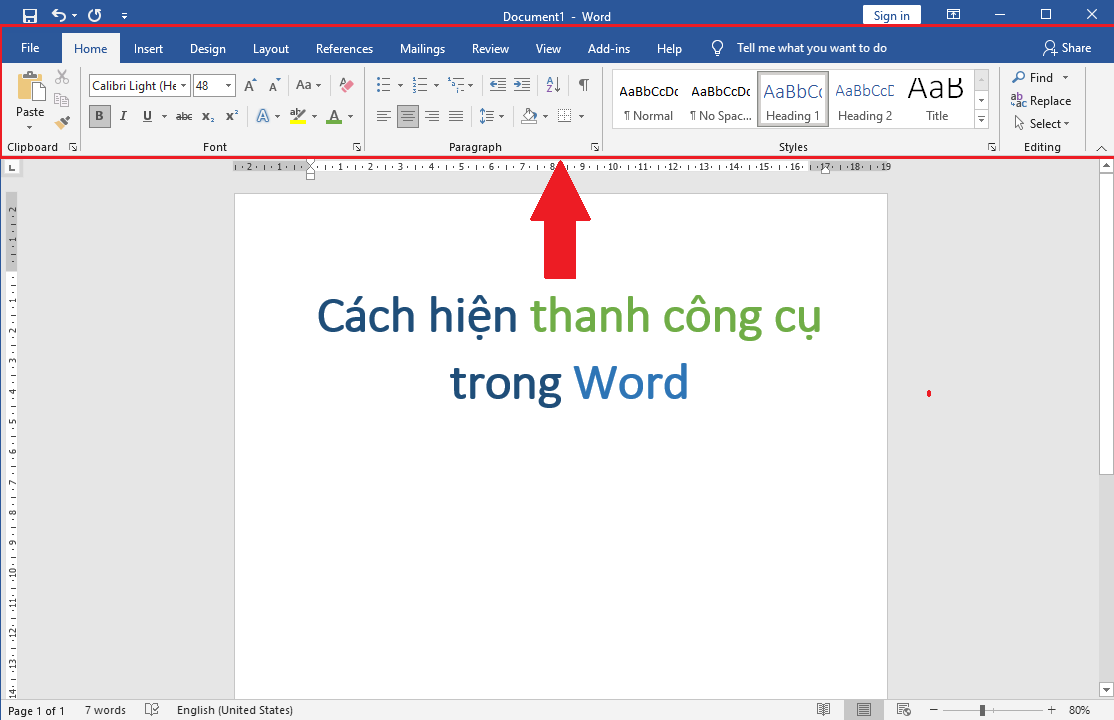Screen dimensions: 1114x720
Task: Click Clear All Formatting eraser icon
Action: click(346, 85)
